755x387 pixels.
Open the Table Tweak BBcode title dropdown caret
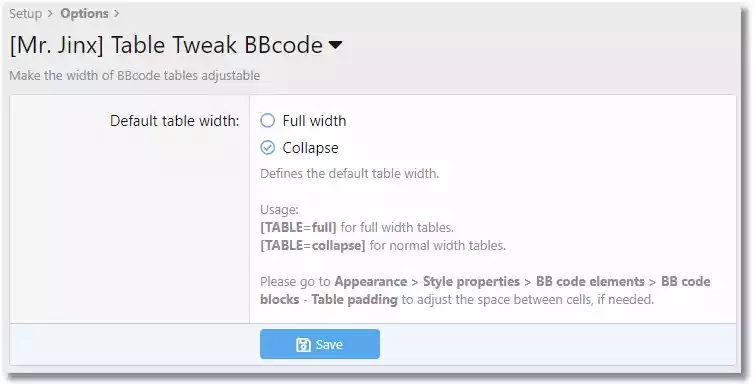[x=335, y=45]
